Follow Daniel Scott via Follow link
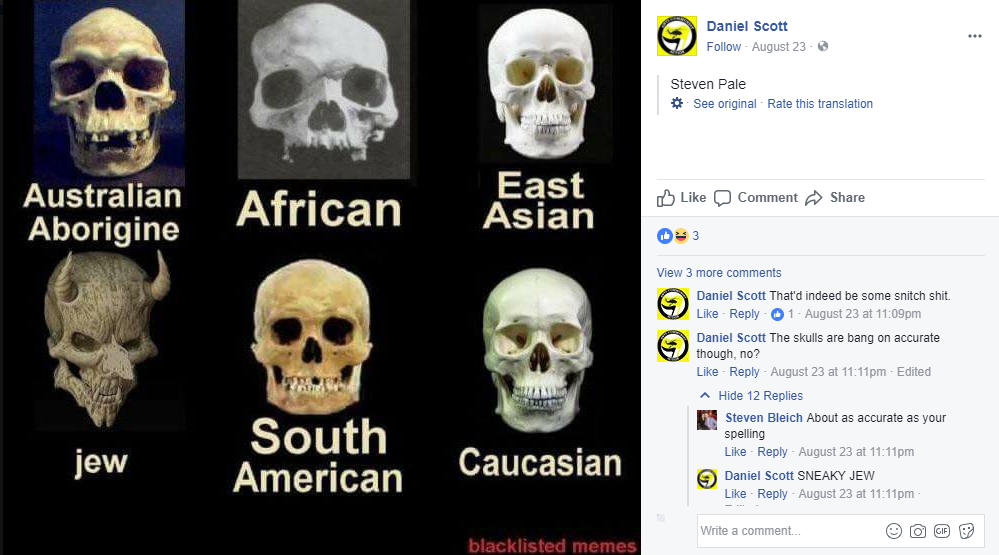 724,47
